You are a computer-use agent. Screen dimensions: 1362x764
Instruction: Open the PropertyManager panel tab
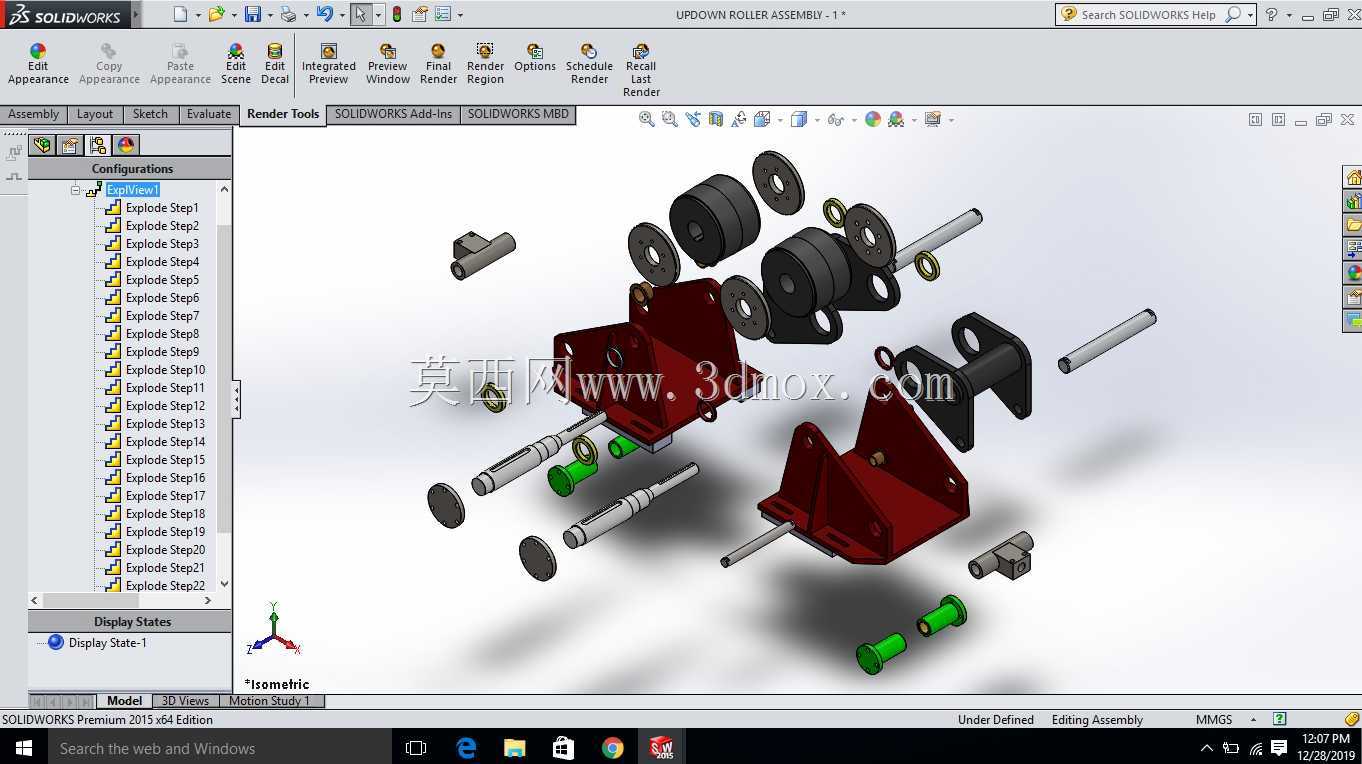coord(70,145)
